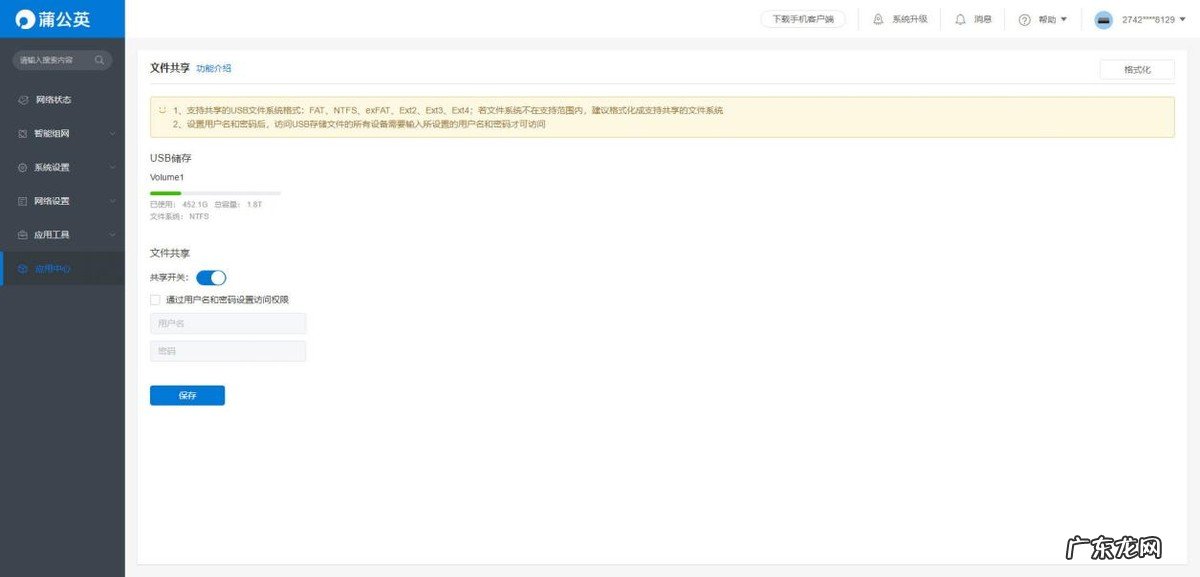Click the 用户名 input field
Viewport: 1200px width, 577px height.
[x=228, y=323]
